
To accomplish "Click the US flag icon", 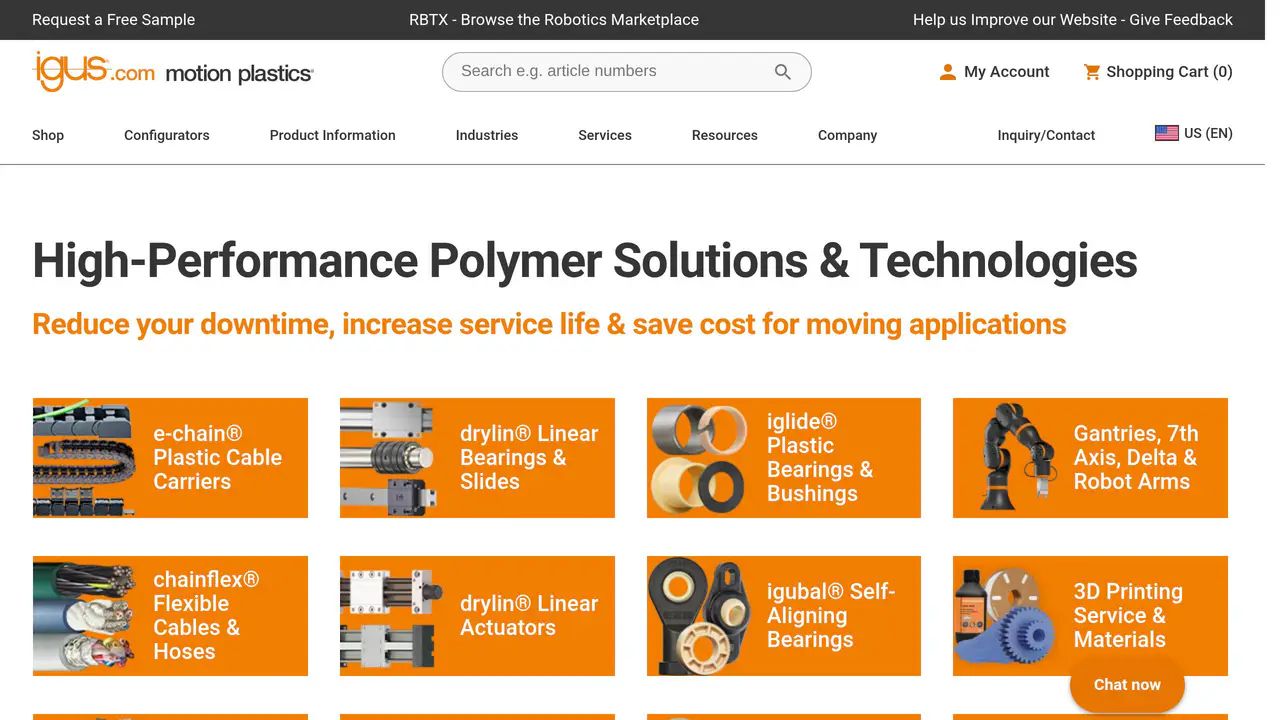I will (1167, 133).
